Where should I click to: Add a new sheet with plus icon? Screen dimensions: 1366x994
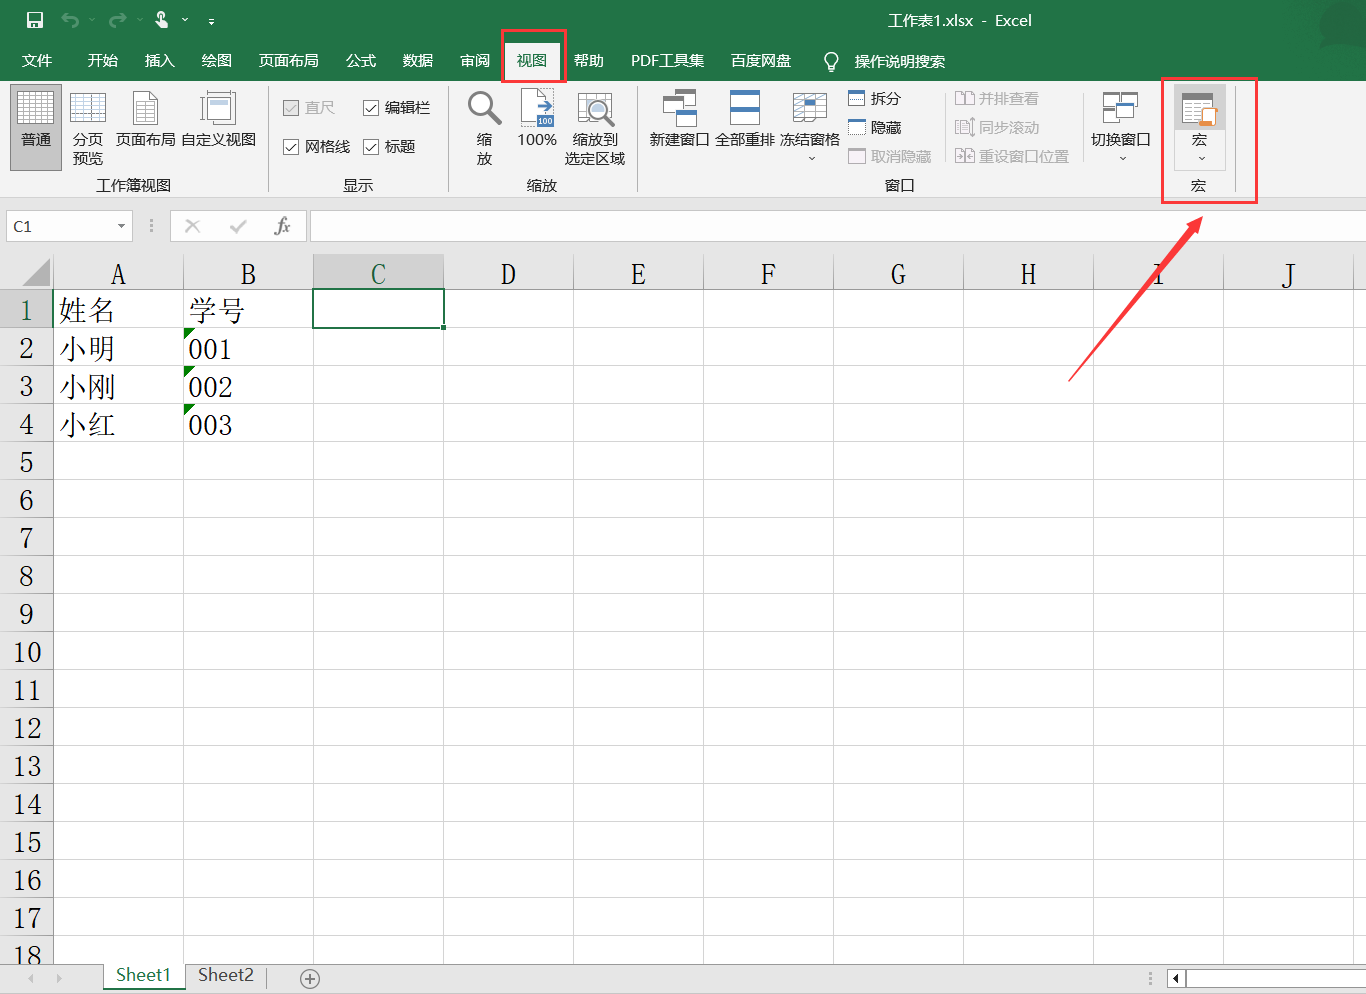[x=310, y=979]
